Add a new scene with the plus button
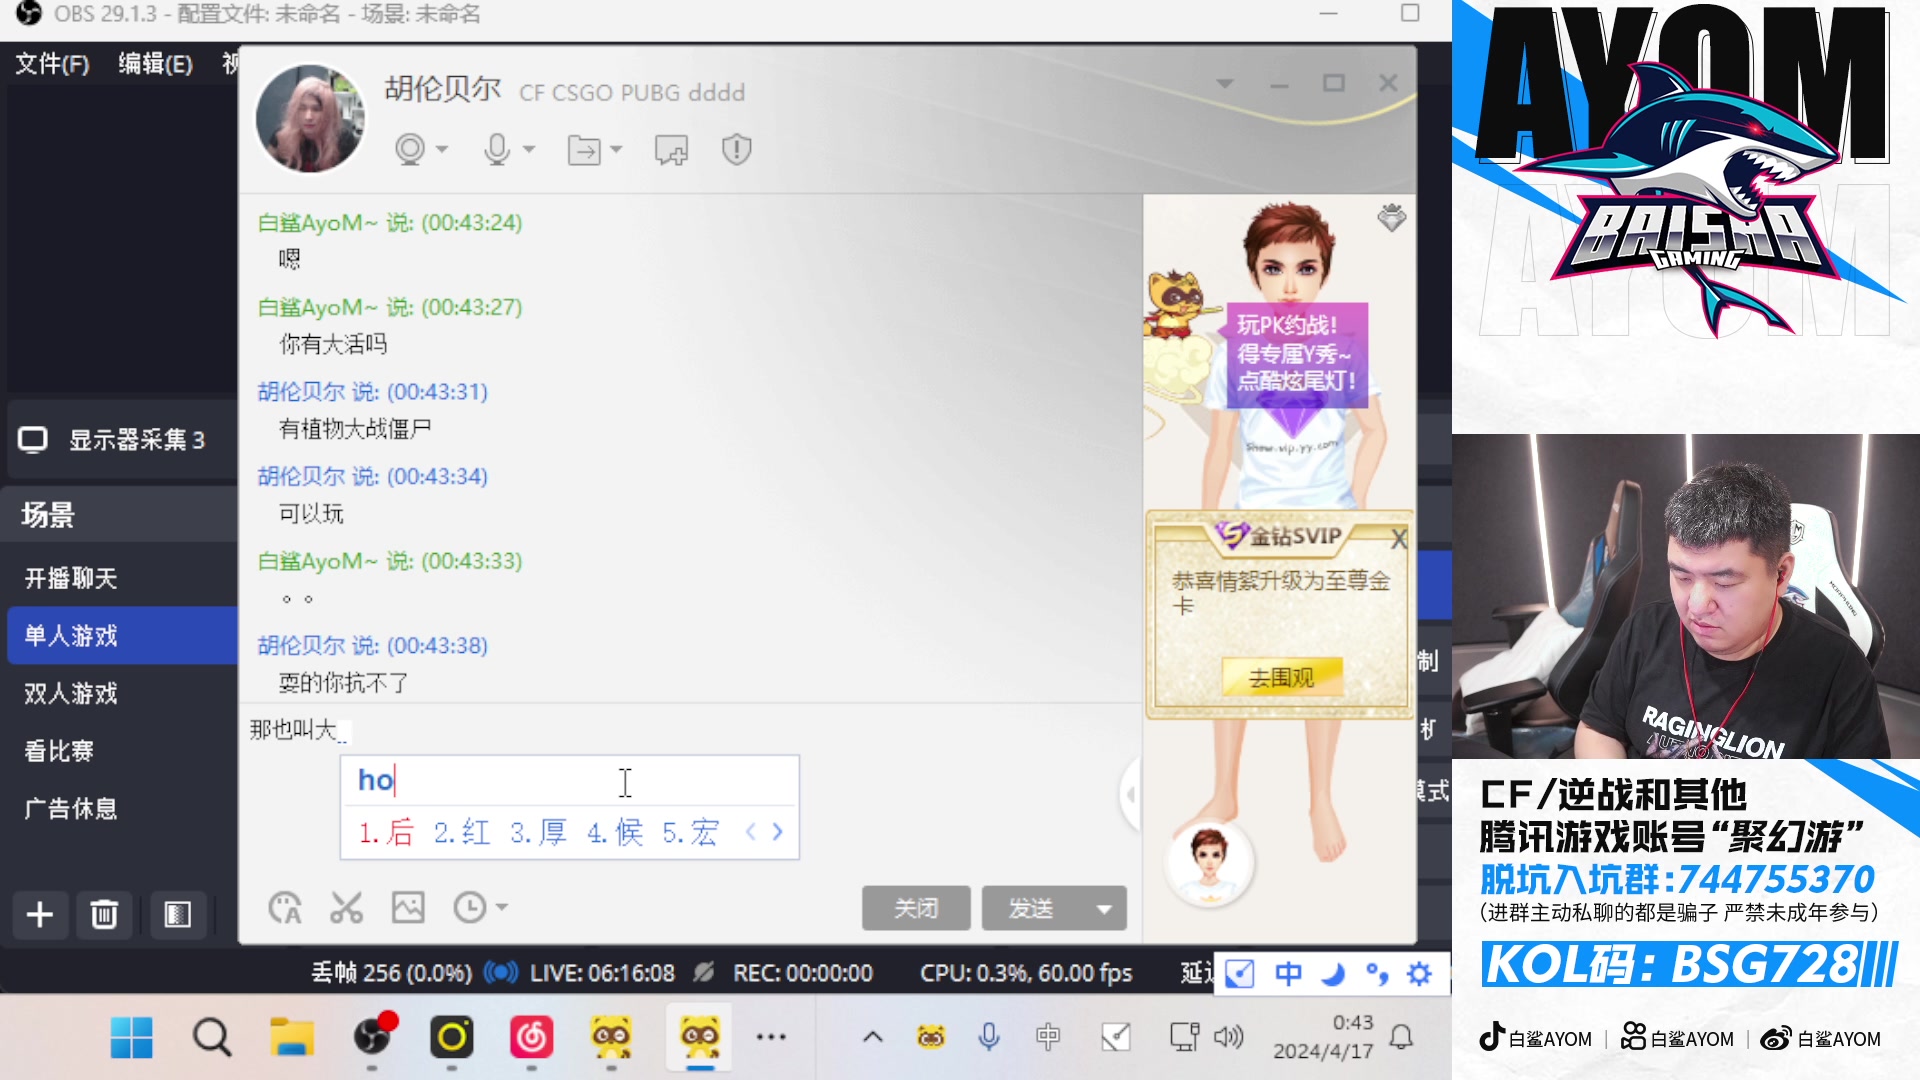 (x=40, y=915)
